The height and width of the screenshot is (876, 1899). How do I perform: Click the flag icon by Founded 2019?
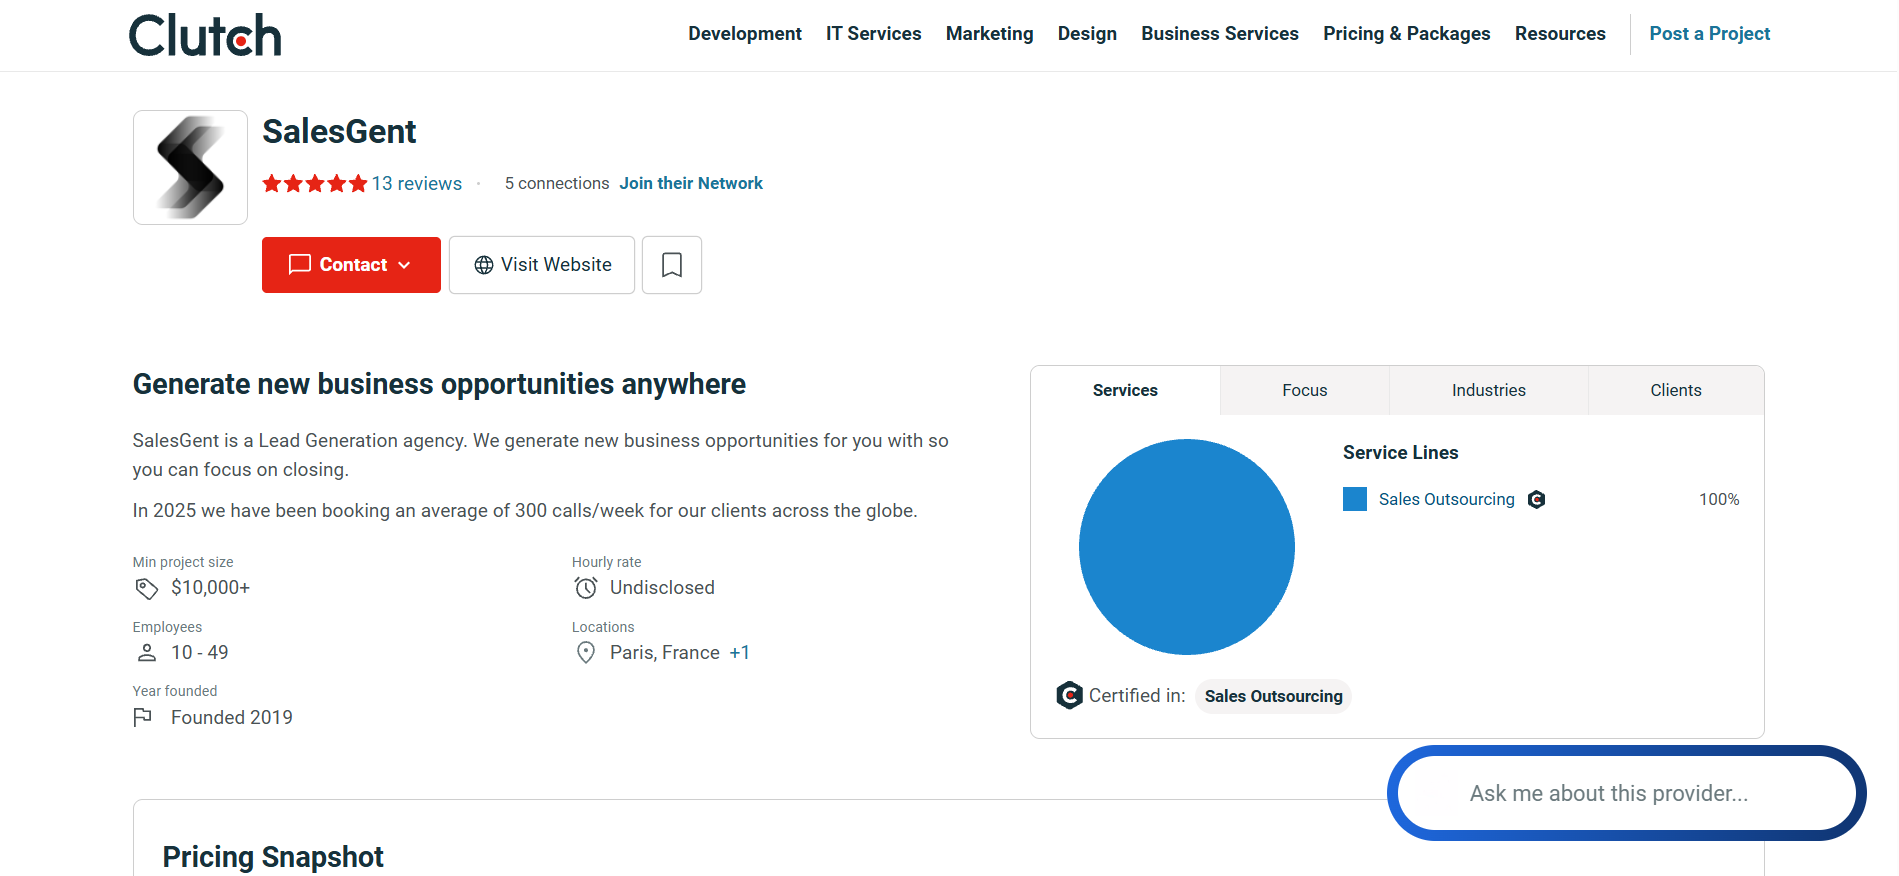[x=143, y=717]
